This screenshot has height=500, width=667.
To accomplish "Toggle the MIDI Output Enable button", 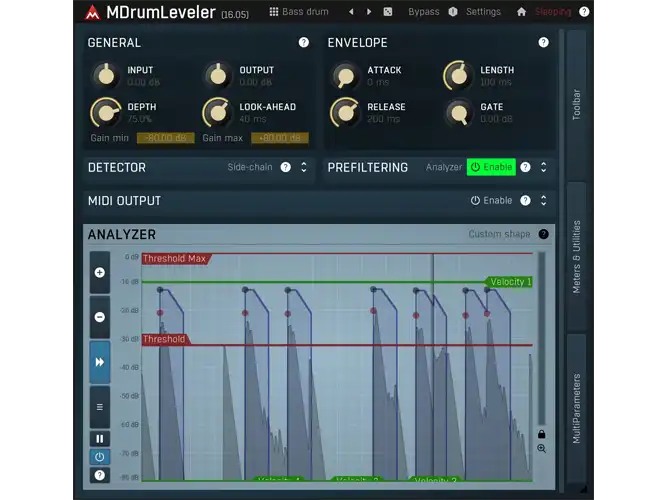I will tap(491, 200).
